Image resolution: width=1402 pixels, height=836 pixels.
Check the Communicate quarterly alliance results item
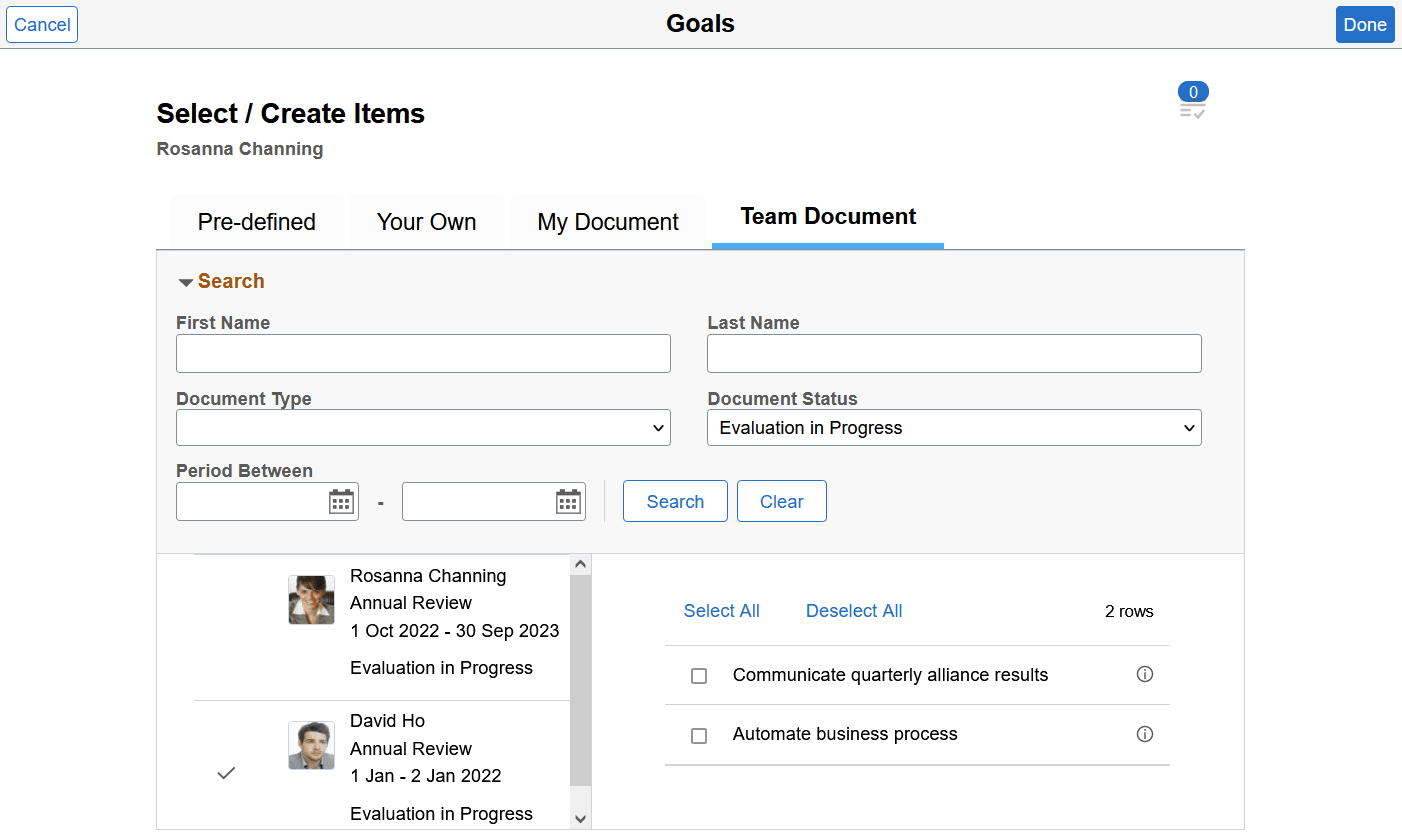click(x=697, y=675)
